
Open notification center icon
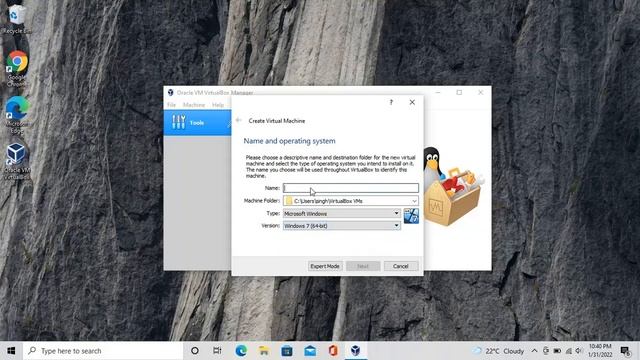coord(625,351)
